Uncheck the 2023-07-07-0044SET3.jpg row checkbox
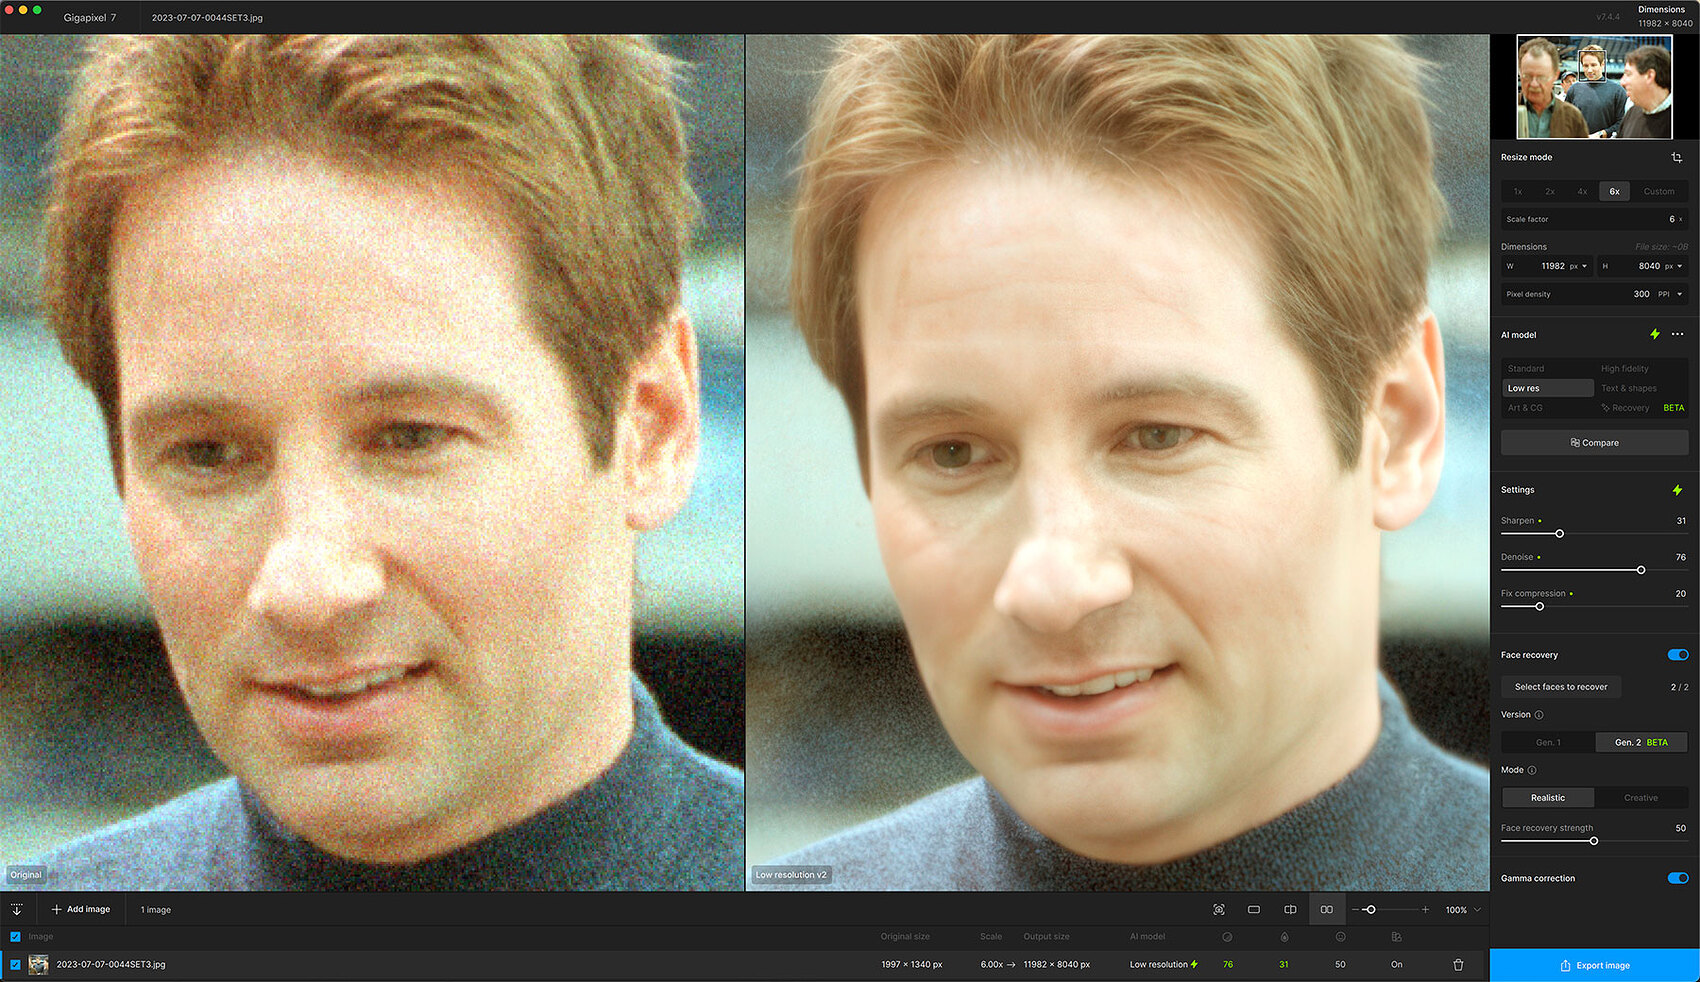This screenshot has width=1700, height=982. [x=15, y=965]
